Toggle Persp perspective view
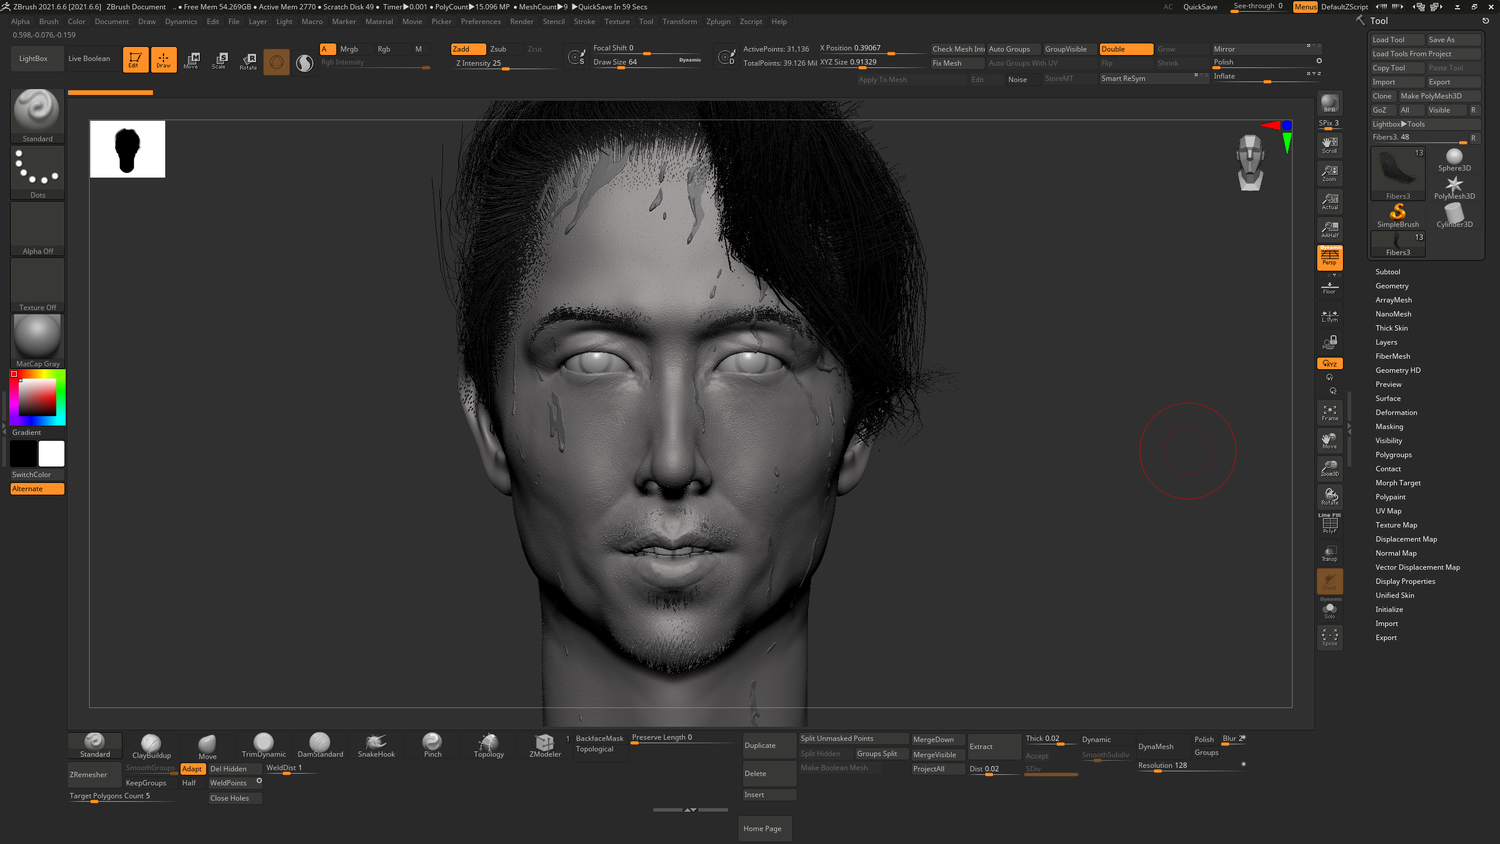Screen dimensions: 1500x844 1330,257
